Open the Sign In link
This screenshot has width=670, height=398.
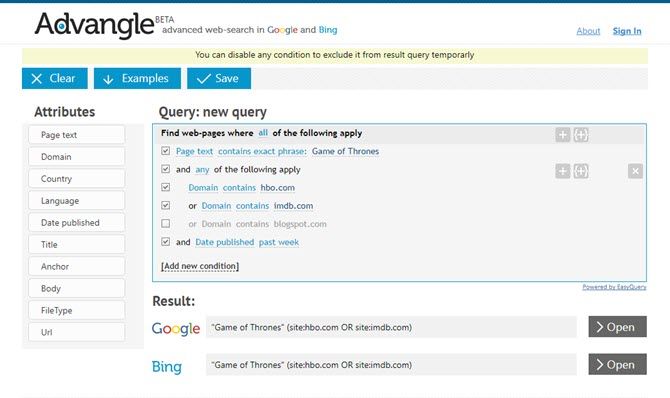(627, 31)
